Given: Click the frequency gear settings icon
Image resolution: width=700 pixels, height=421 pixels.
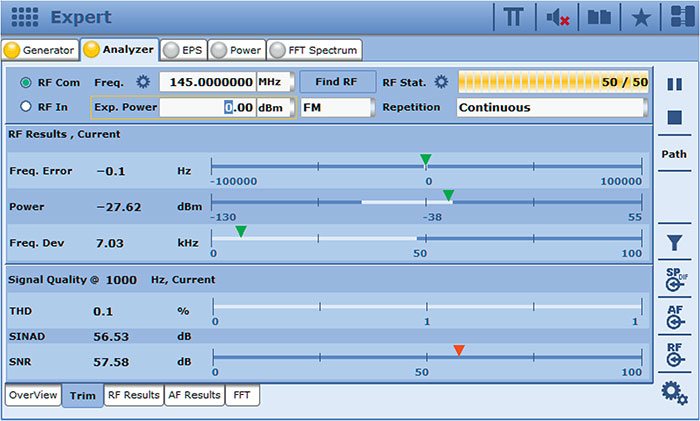Looking at the screenshot, I should pos(142,82).
